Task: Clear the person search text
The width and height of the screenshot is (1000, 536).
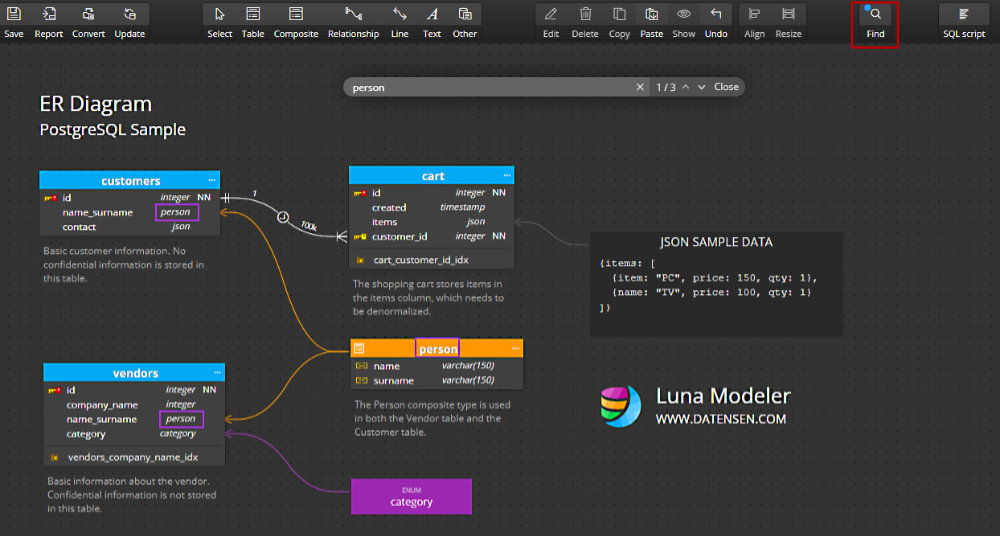Action: pyautogui.click(x=640, y=87)
